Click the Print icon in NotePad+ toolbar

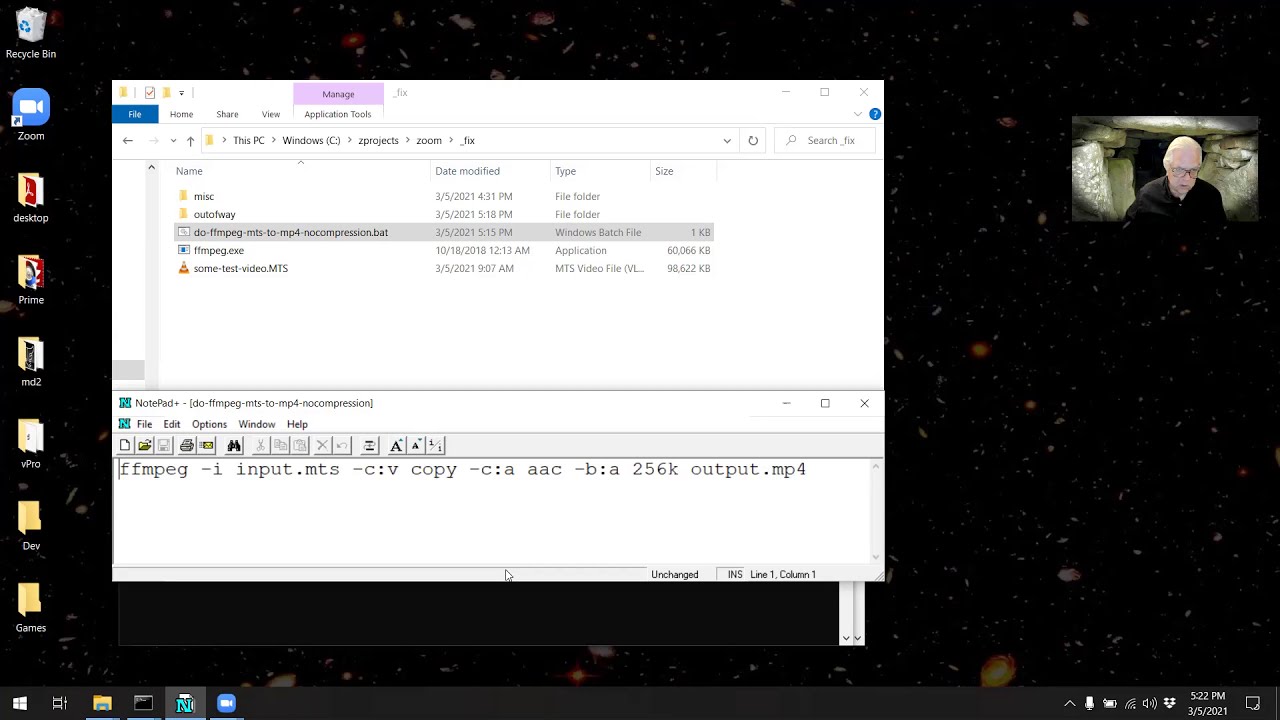pos(186,445)
